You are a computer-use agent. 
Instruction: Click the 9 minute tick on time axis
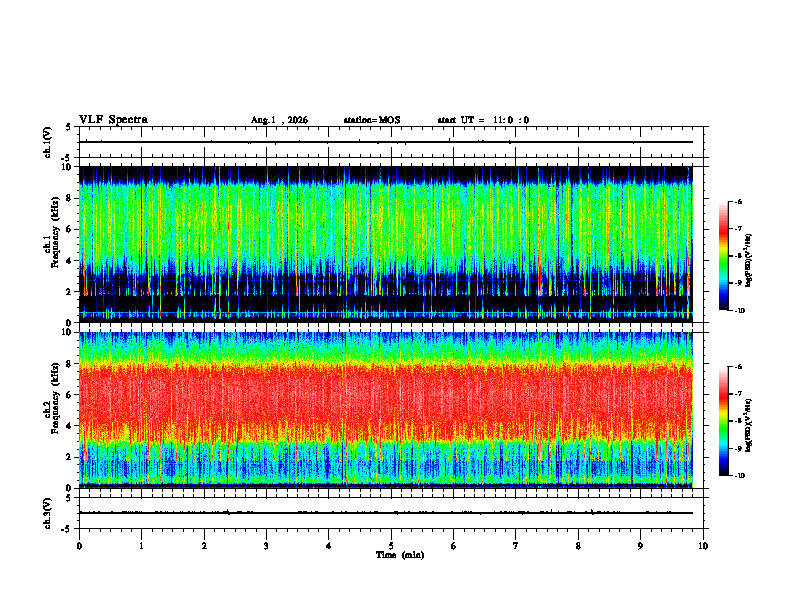coord(640,546)
